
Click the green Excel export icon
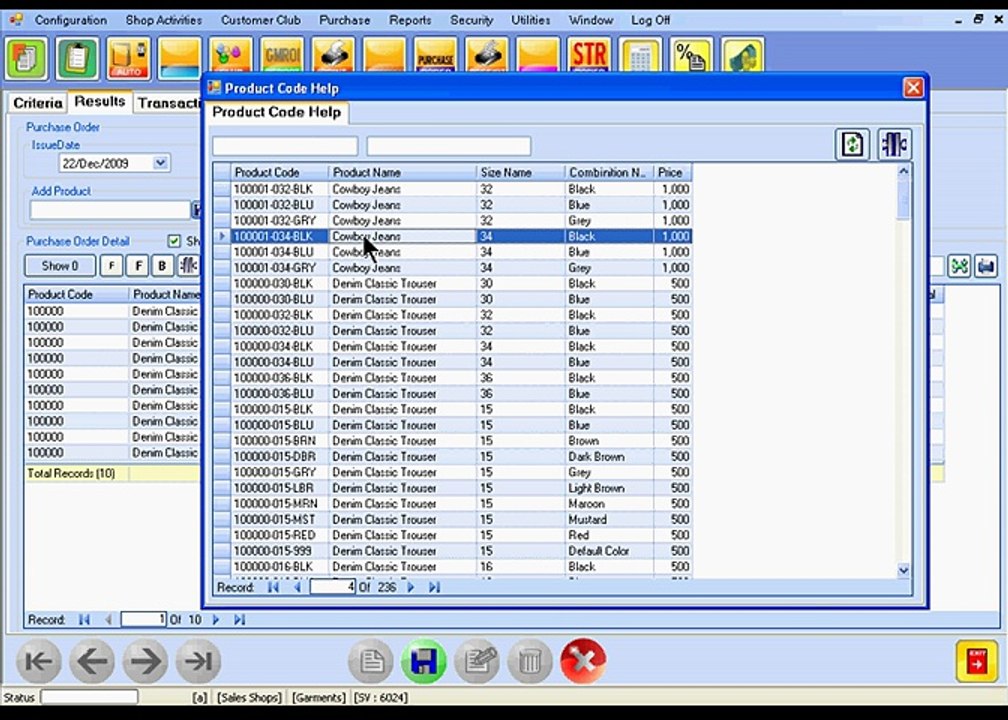coord(959,266)
